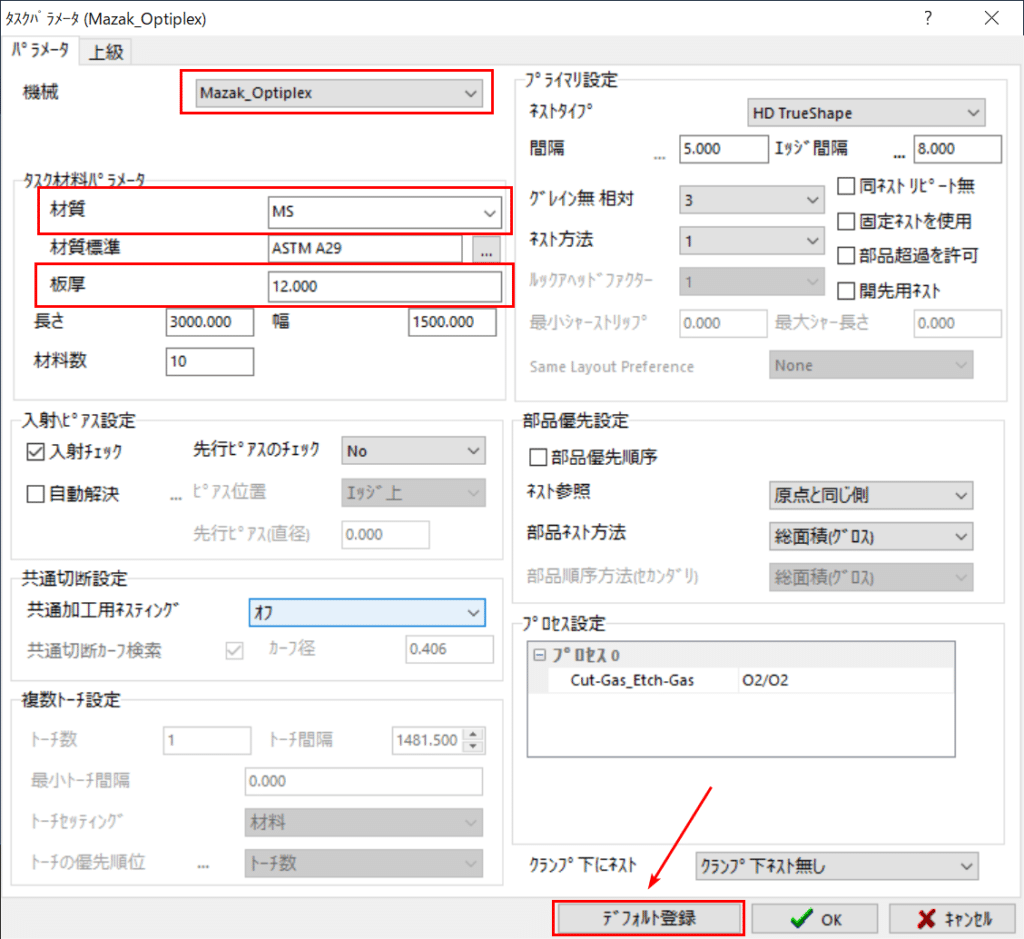Open the ネストタイプ HD TrueShape dropdown
1024x939 pixels.
pos(866,113)
